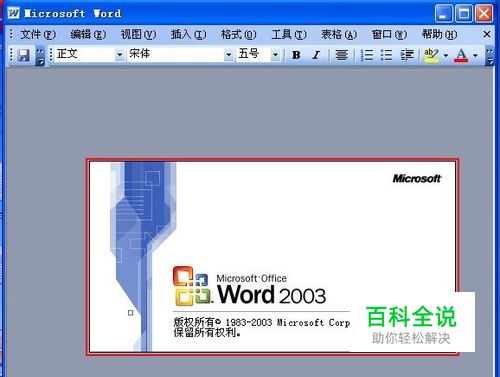
Task: Open the 工具(T) menu
Action: click(289, 34)
